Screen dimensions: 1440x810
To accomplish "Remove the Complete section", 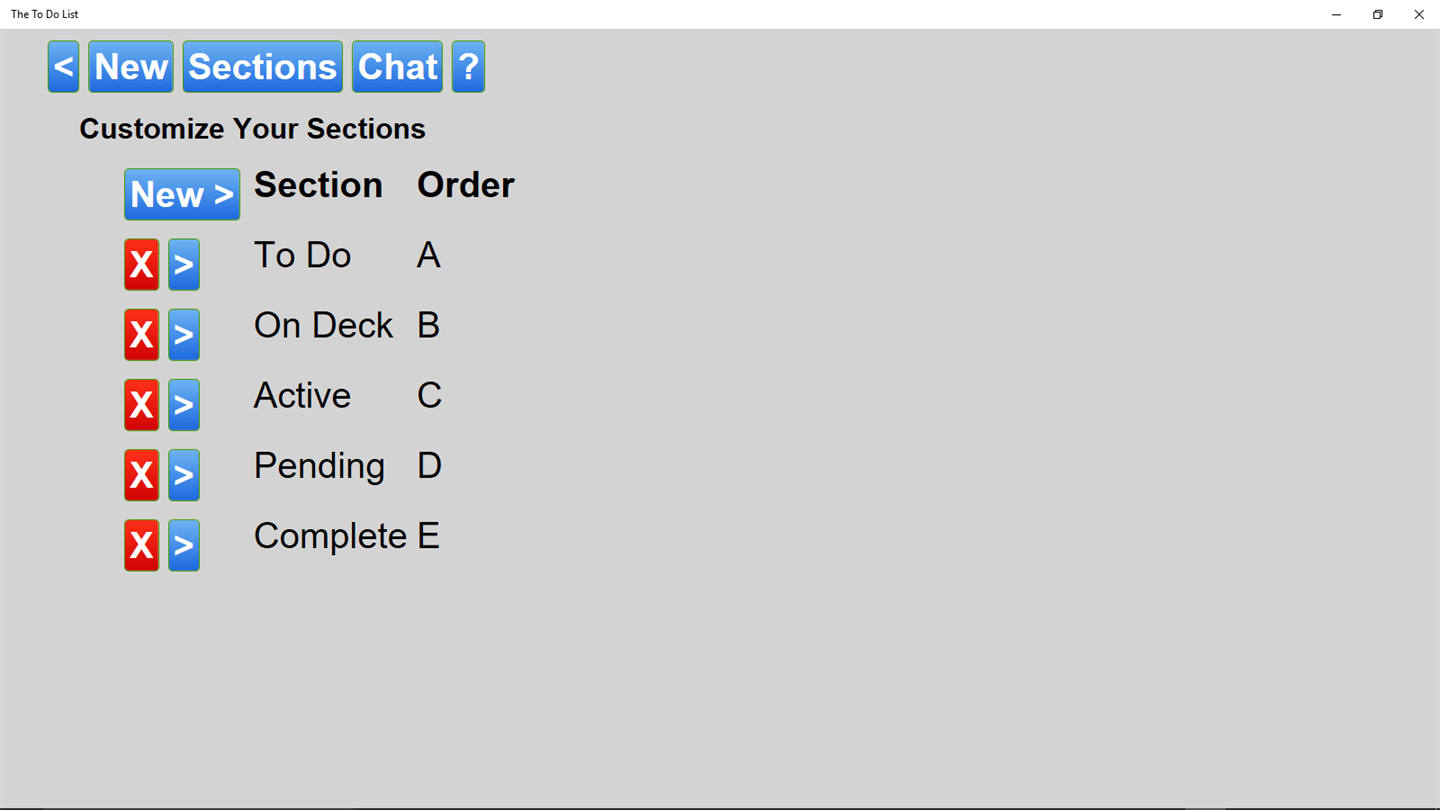I will tap(142, 545).
